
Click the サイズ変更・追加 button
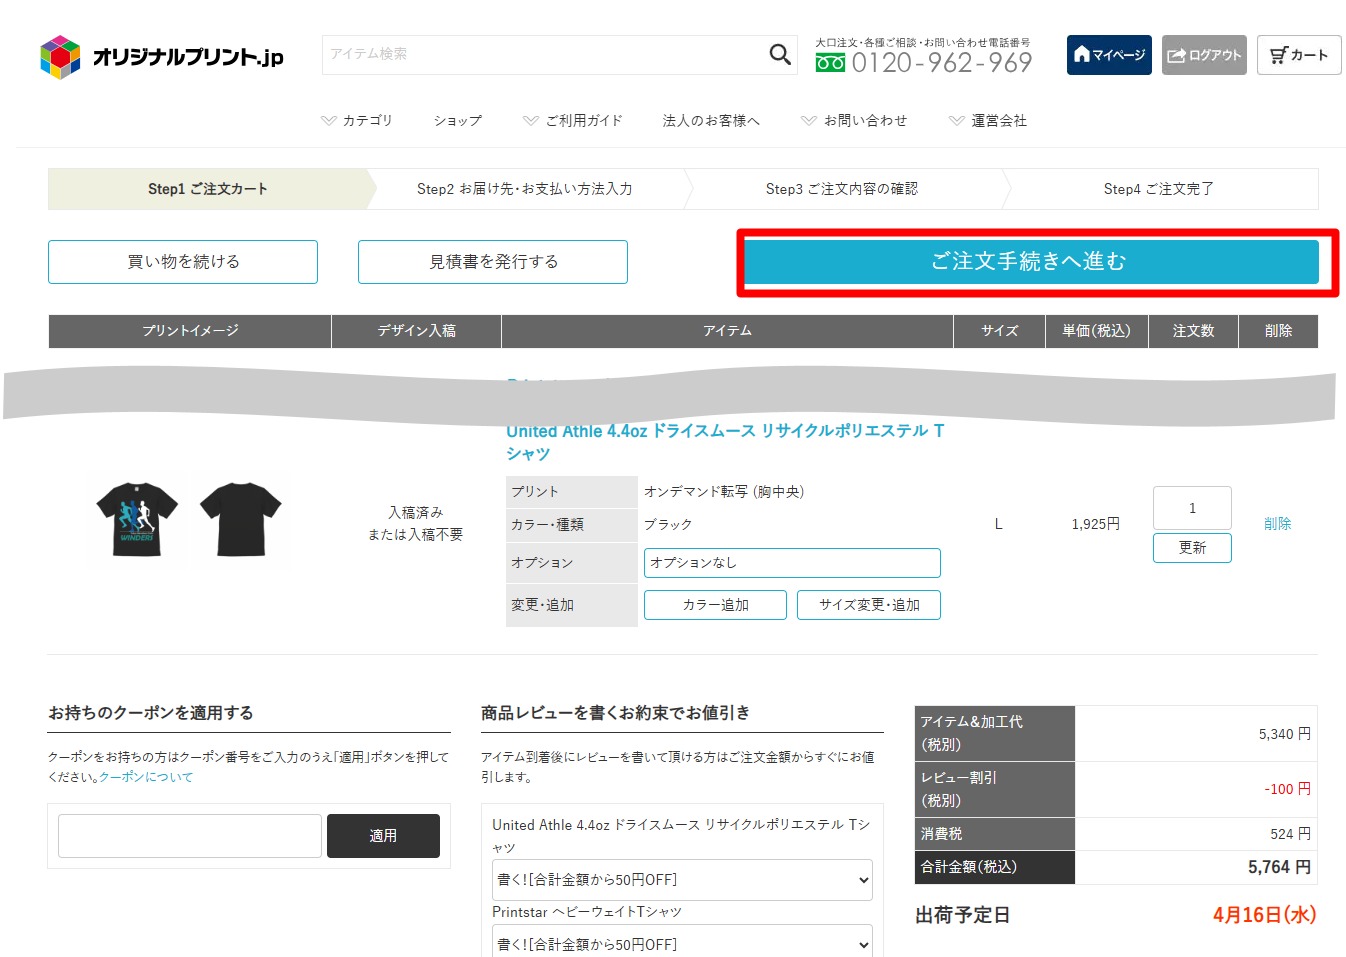click(869, 605)
